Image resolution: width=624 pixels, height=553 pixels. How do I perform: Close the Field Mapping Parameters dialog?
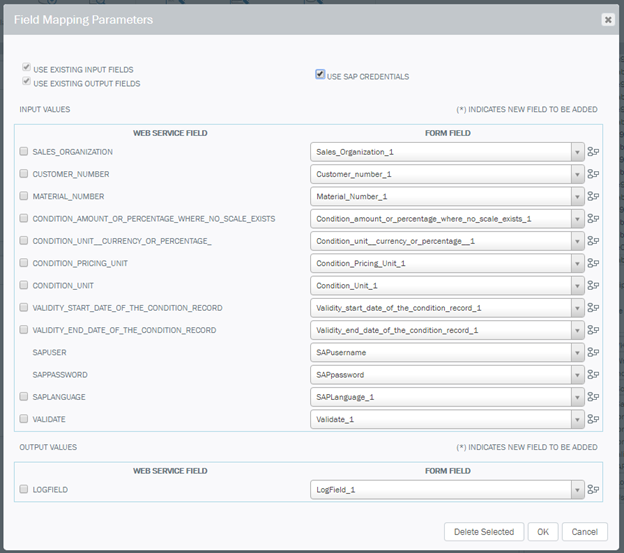(608, 19)
